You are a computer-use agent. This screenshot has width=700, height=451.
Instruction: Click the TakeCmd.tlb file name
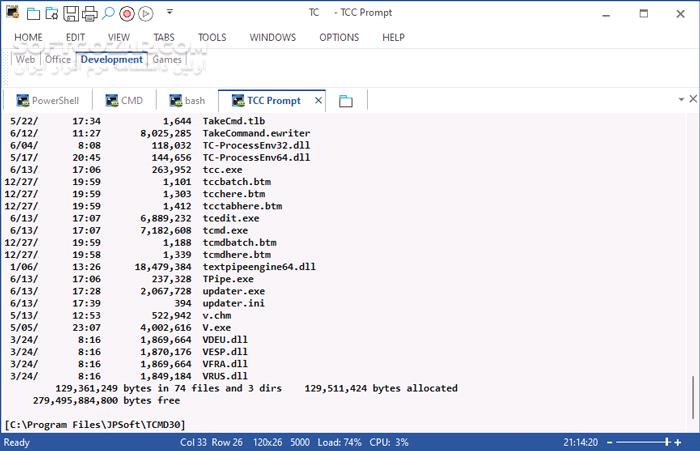233,121
